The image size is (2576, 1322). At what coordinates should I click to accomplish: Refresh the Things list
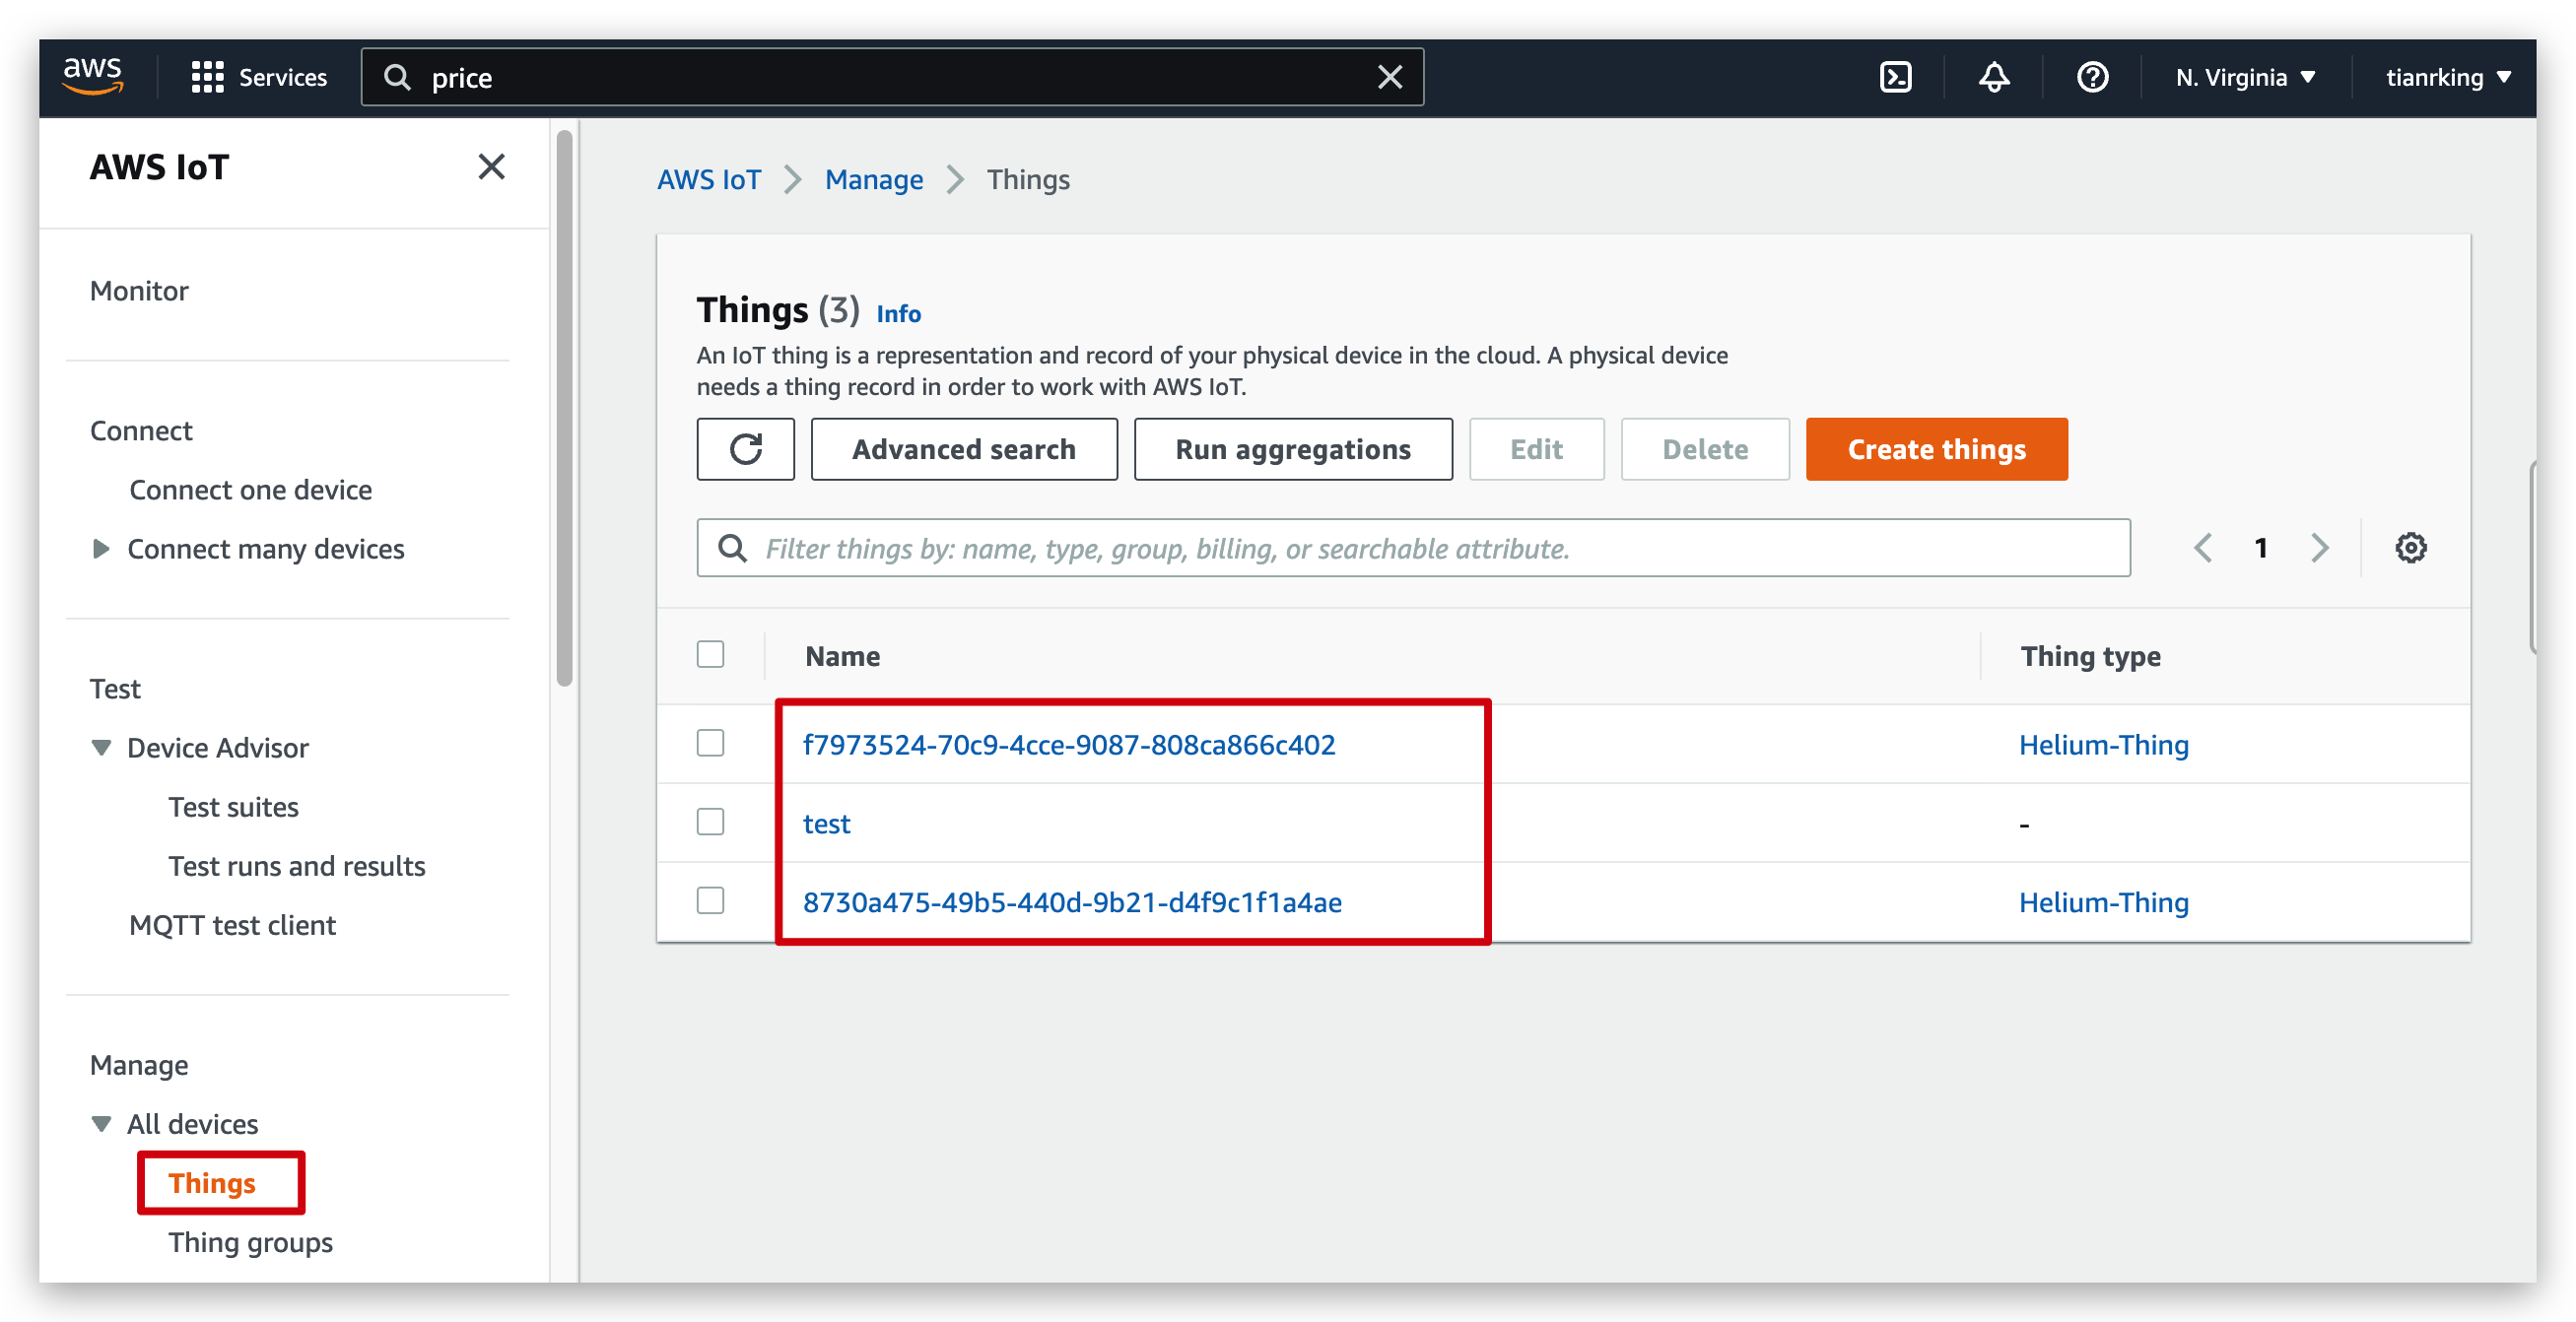tap(745, 449)
